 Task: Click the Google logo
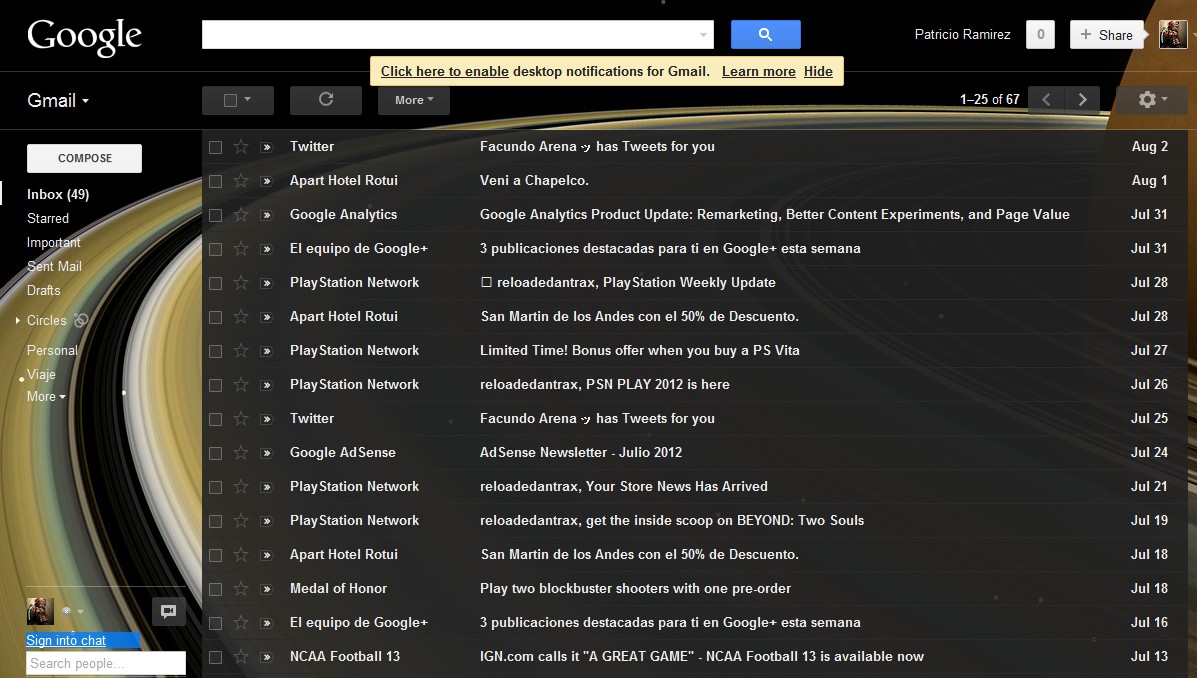84,36
